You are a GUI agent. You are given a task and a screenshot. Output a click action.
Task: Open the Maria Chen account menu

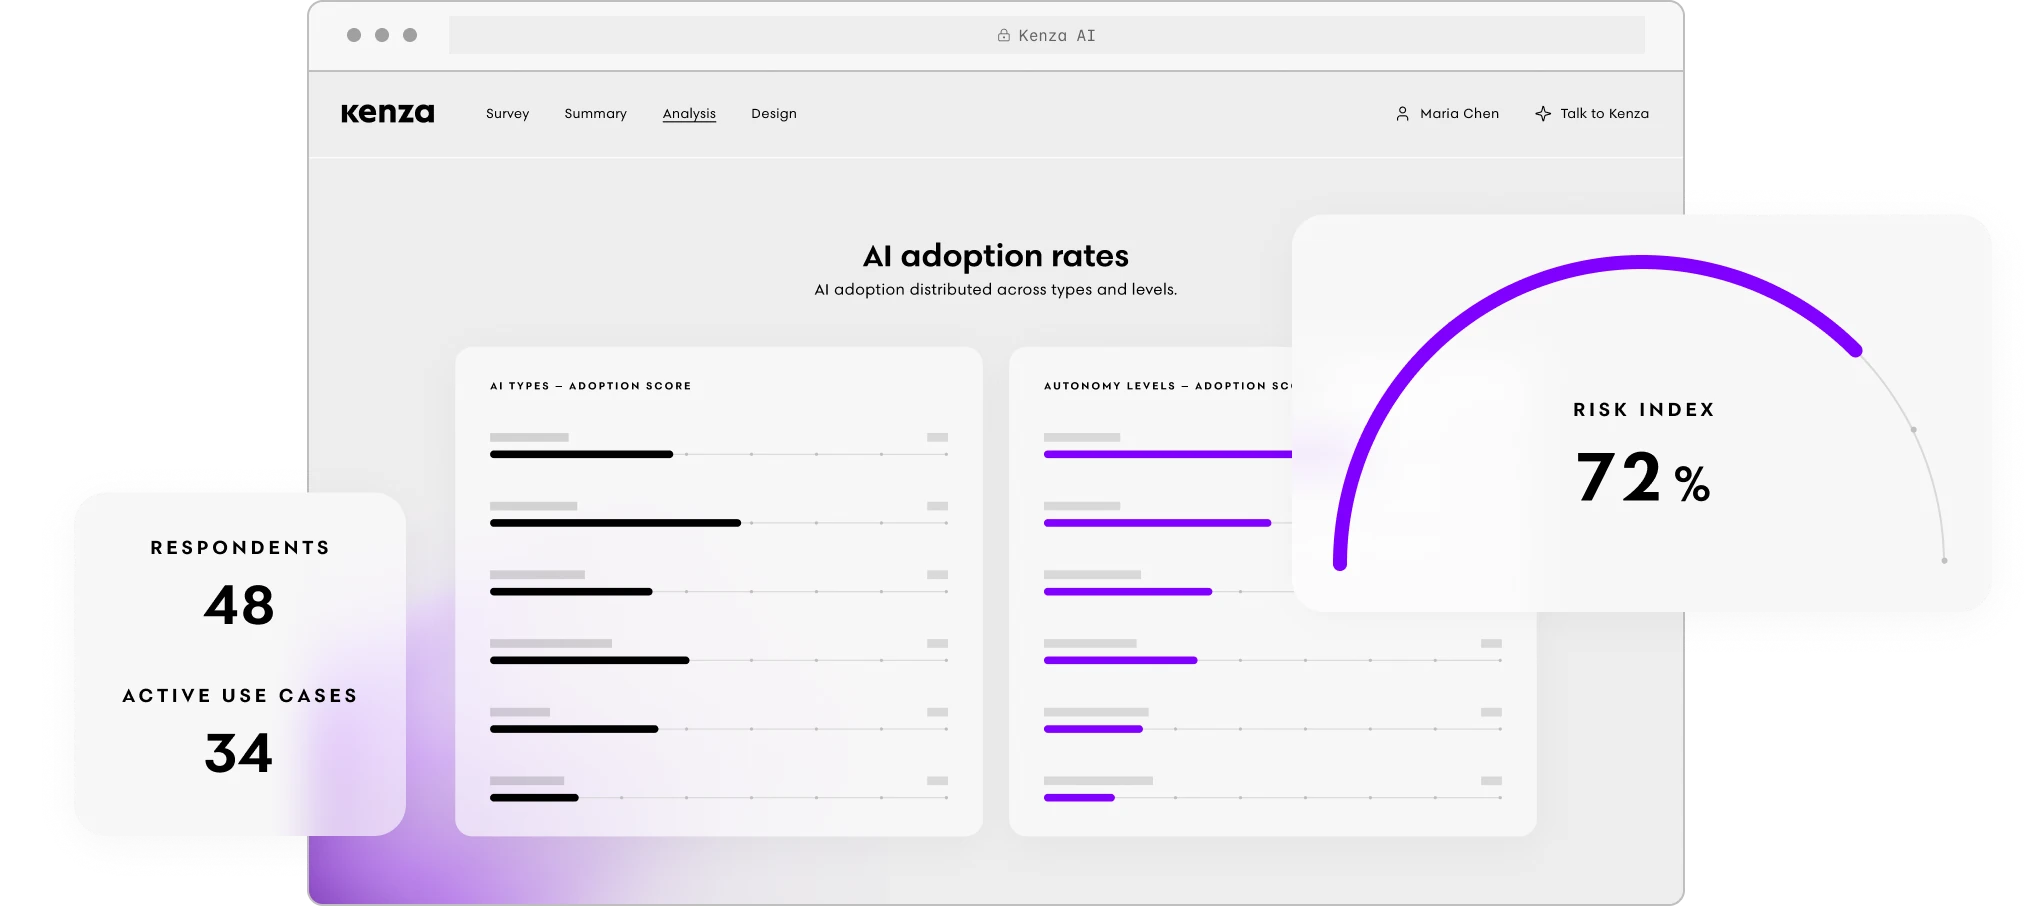[1447, 114]
